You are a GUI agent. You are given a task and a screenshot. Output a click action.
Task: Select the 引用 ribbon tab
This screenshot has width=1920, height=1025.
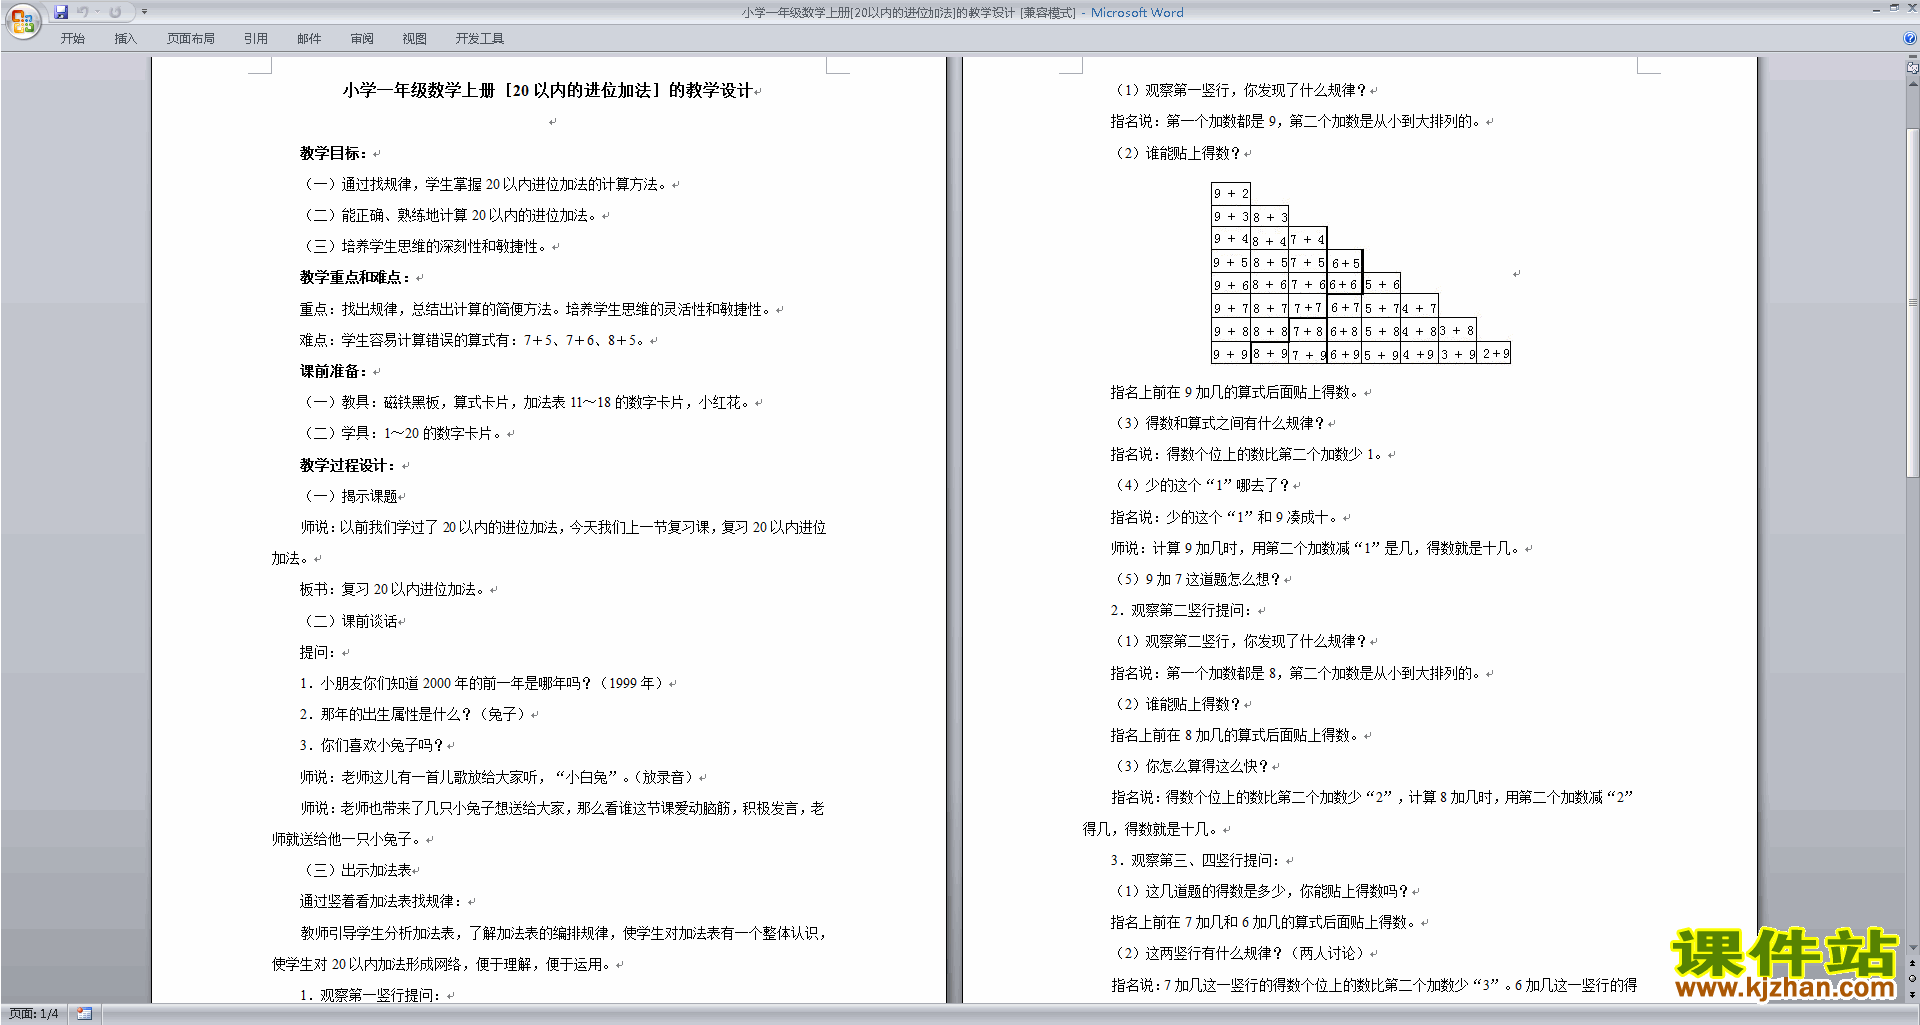tap(256, 39)
